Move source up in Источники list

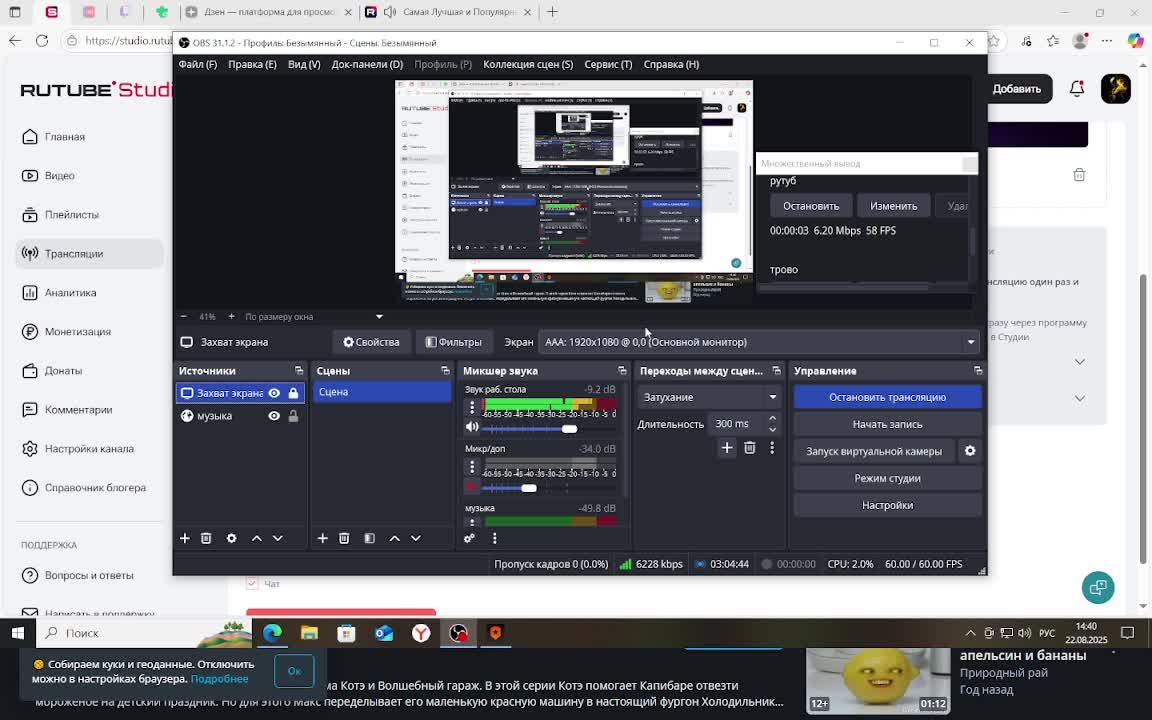tap(256, 539)
